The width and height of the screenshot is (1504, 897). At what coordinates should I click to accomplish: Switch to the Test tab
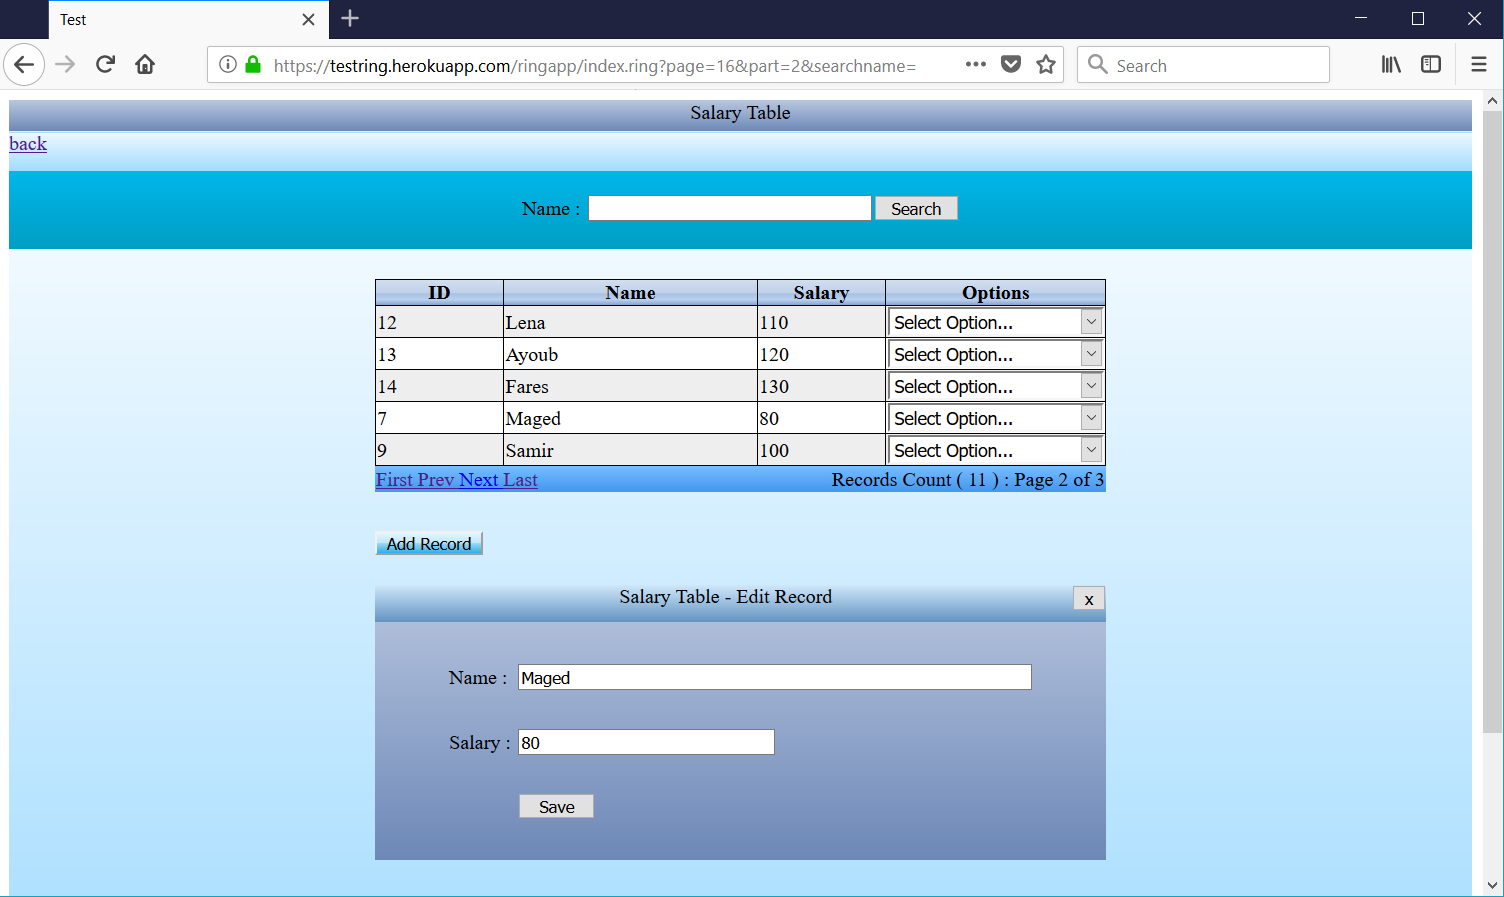pos(150,19)
